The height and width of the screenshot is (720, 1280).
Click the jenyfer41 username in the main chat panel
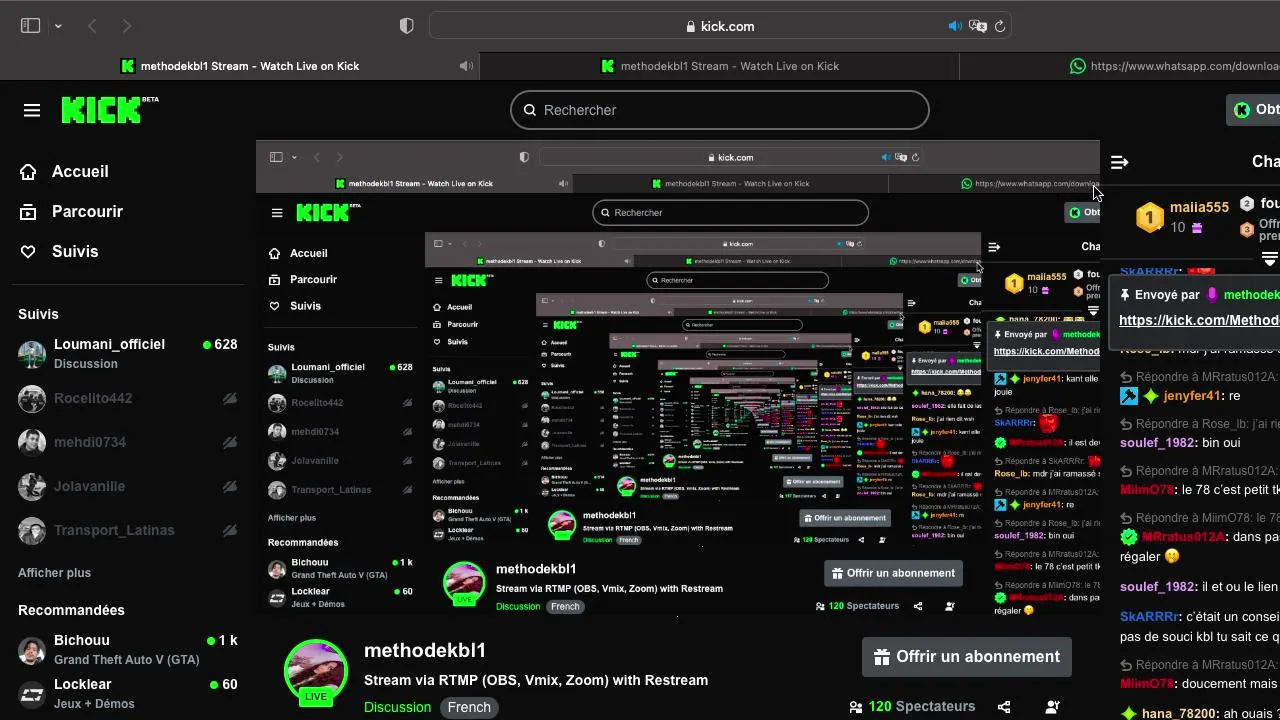pyautogui.click(x=1194, y=396)
